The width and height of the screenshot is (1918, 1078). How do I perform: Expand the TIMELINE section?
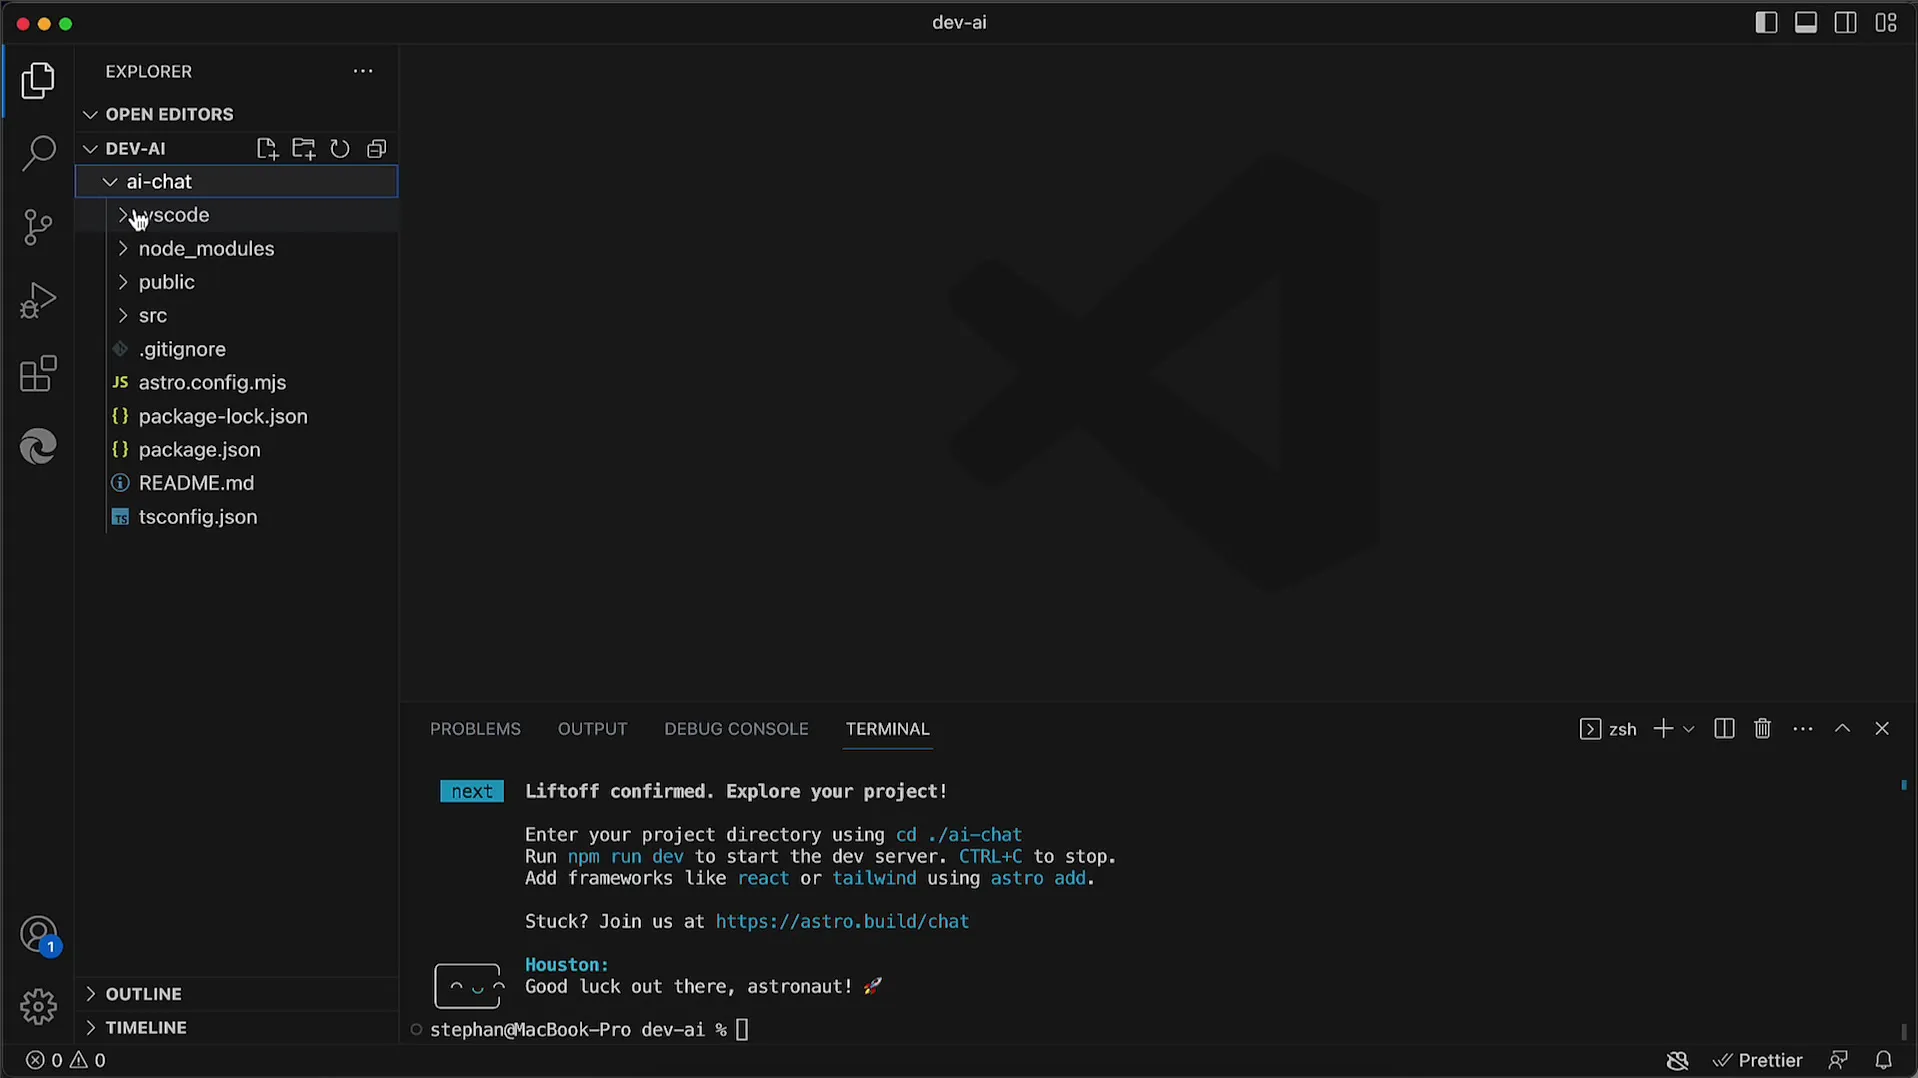237,1028
